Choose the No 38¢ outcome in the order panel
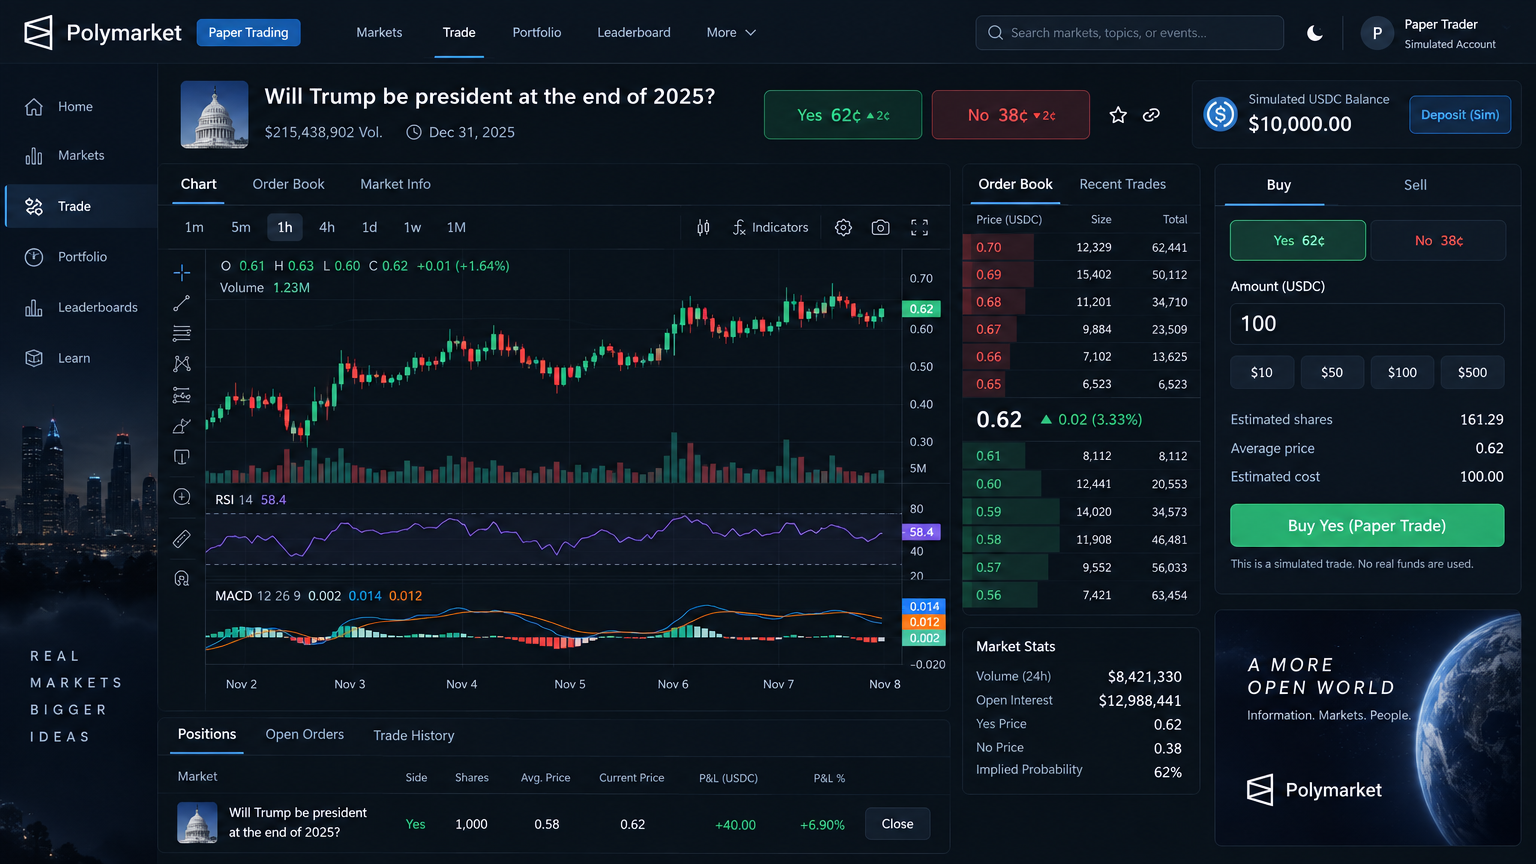The width and height of the screenshot is (1536, 864). (1438, 240)
